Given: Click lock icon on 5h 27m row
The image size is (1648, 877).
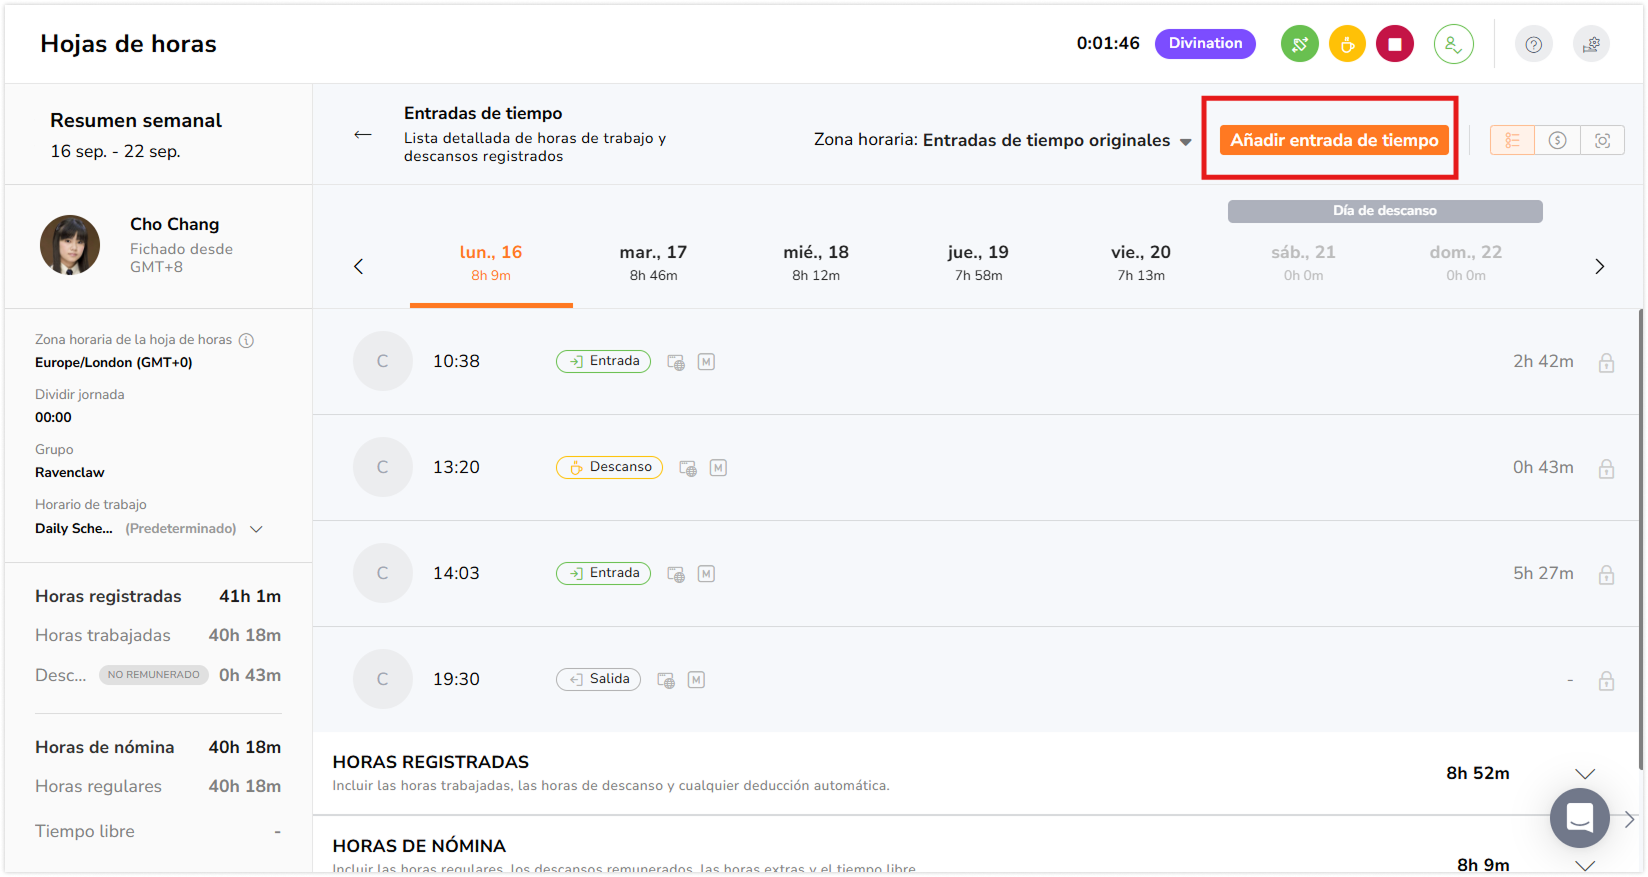Looking at the screenshot, I should point(1606,575).
